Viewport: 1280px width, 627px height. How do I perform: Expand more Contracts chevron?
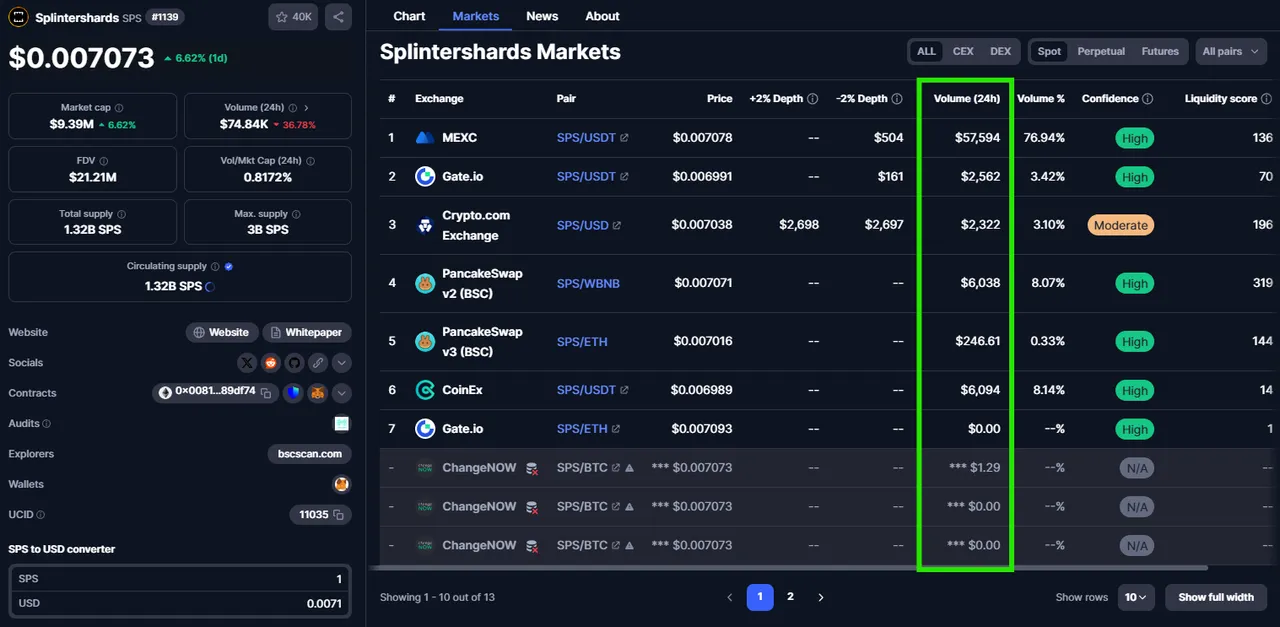point(342,393)
